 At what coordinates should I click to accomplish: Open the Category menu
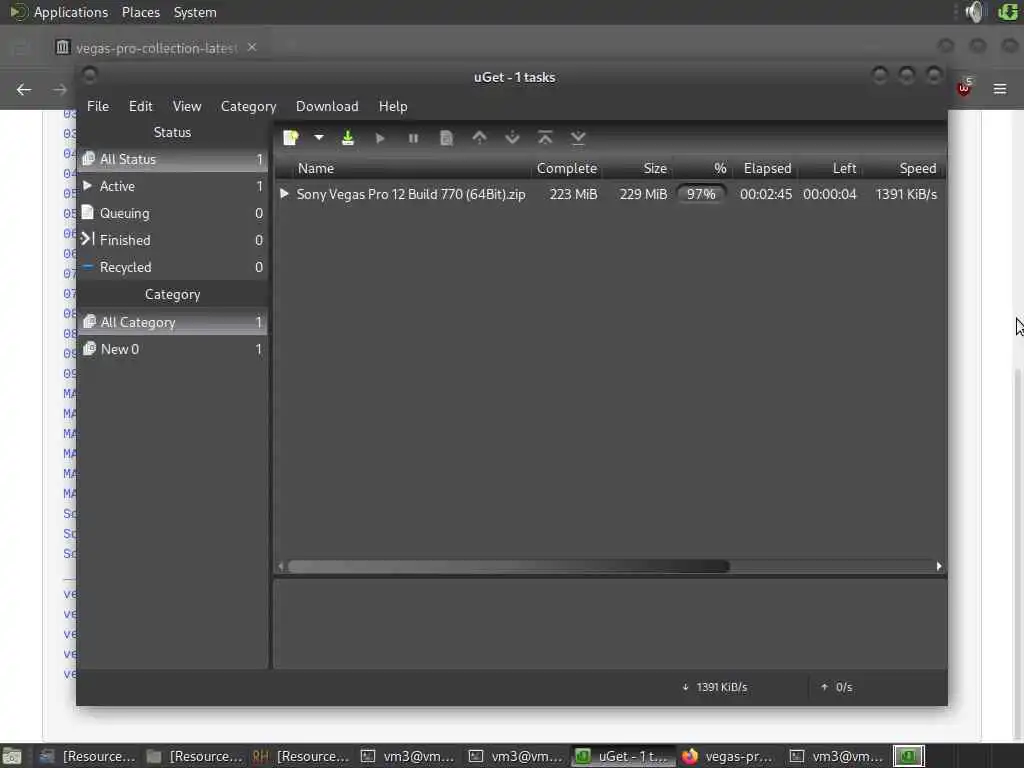(248, 106)
